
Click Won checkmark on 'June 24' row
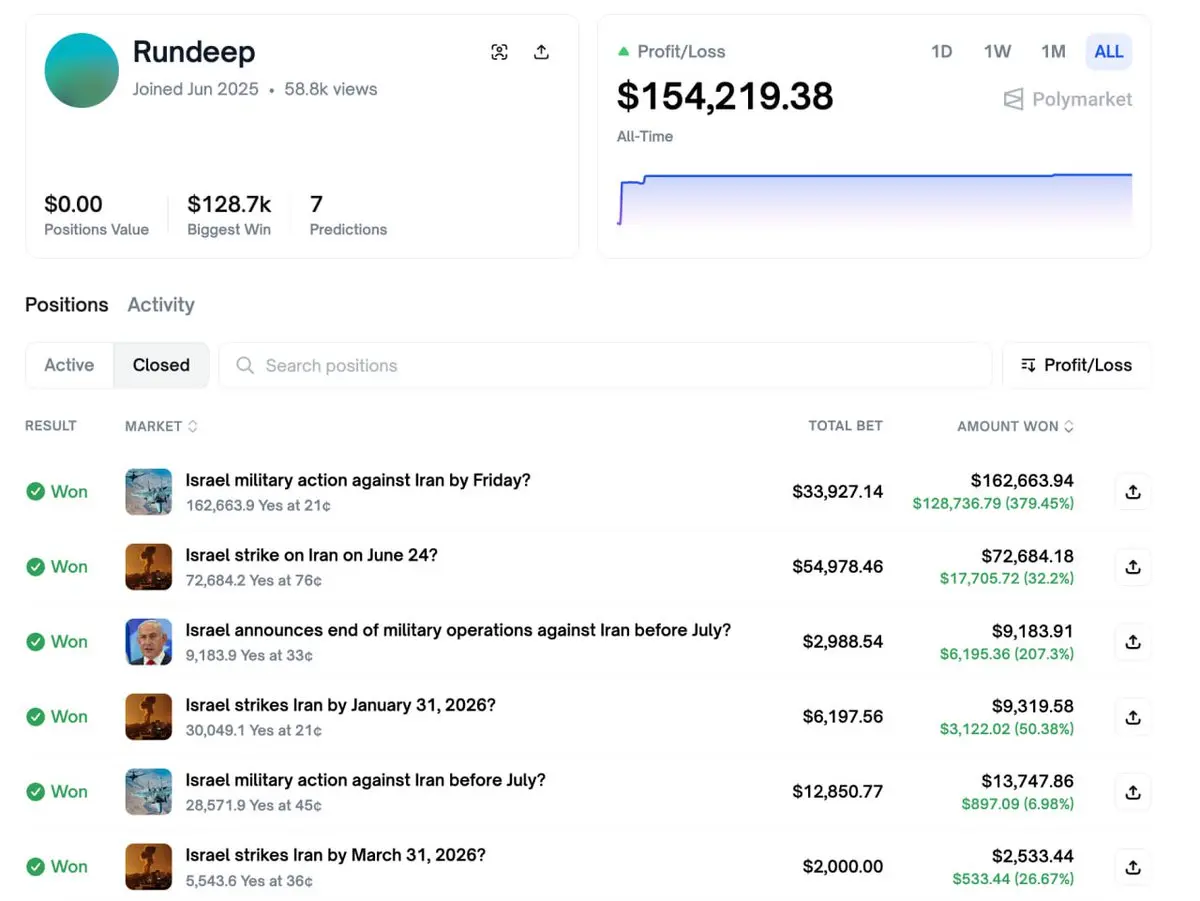click(35, 566)
